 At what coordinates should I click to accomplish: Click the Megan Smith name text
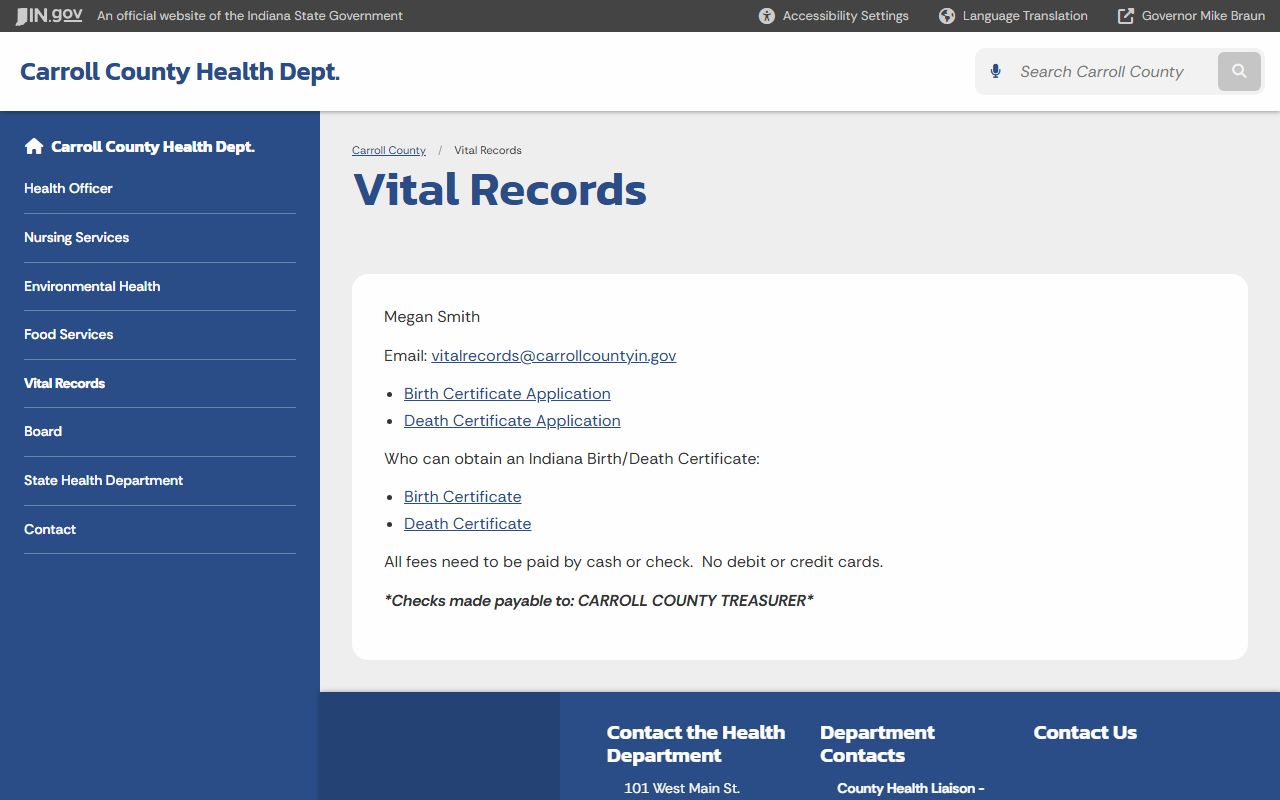pyautogui.click(x=432, y=316)
